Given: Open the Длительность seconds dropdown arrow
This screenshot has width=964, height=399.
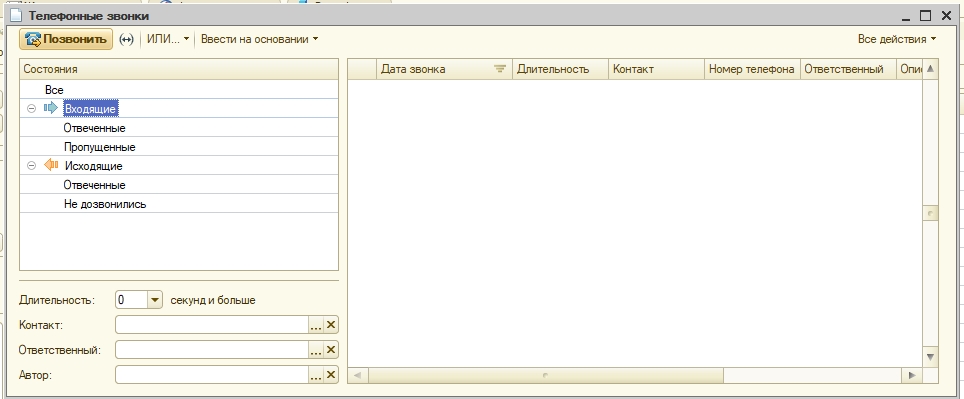Looking at the screenshot, I should pyautogui.click(x=155, y=300).
